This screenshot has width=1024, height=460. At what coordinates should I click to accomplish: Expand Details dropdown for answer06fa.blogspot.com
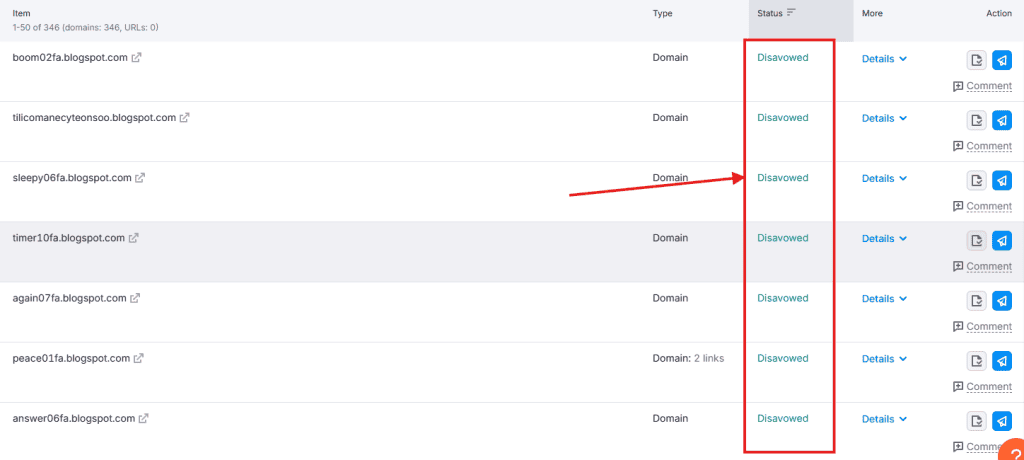(884, 419)
